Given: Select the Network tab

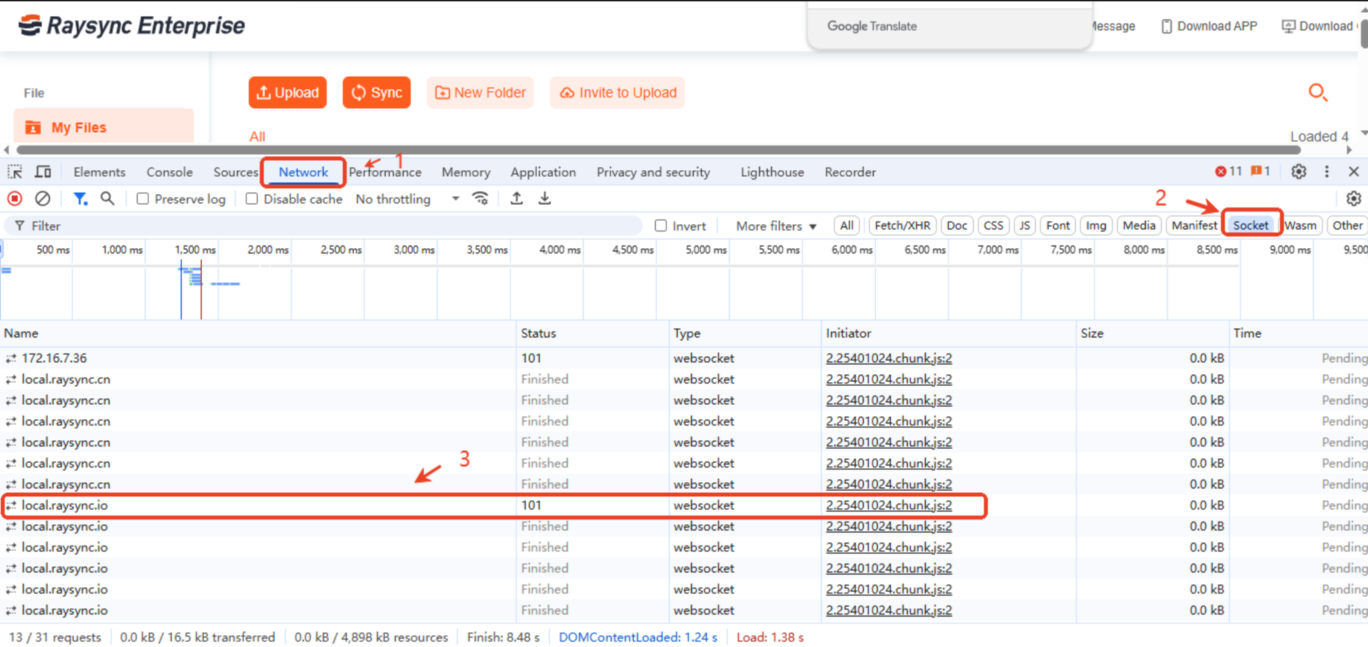Looking at the screenshot, I should coord(303,172).
